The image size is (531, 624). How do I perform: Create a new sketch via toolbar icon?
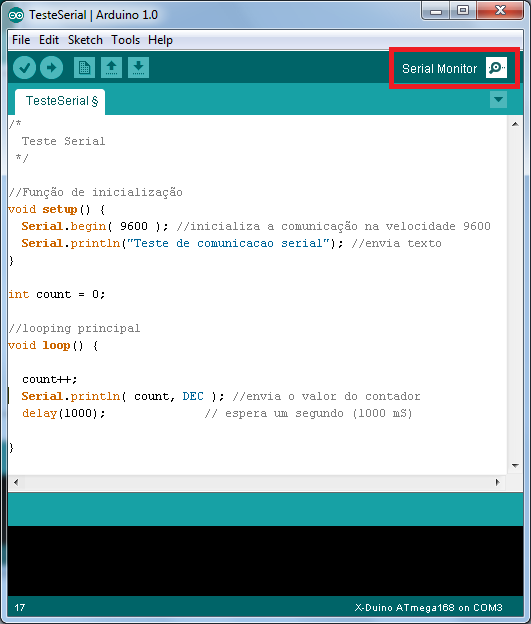click(84, 68)
